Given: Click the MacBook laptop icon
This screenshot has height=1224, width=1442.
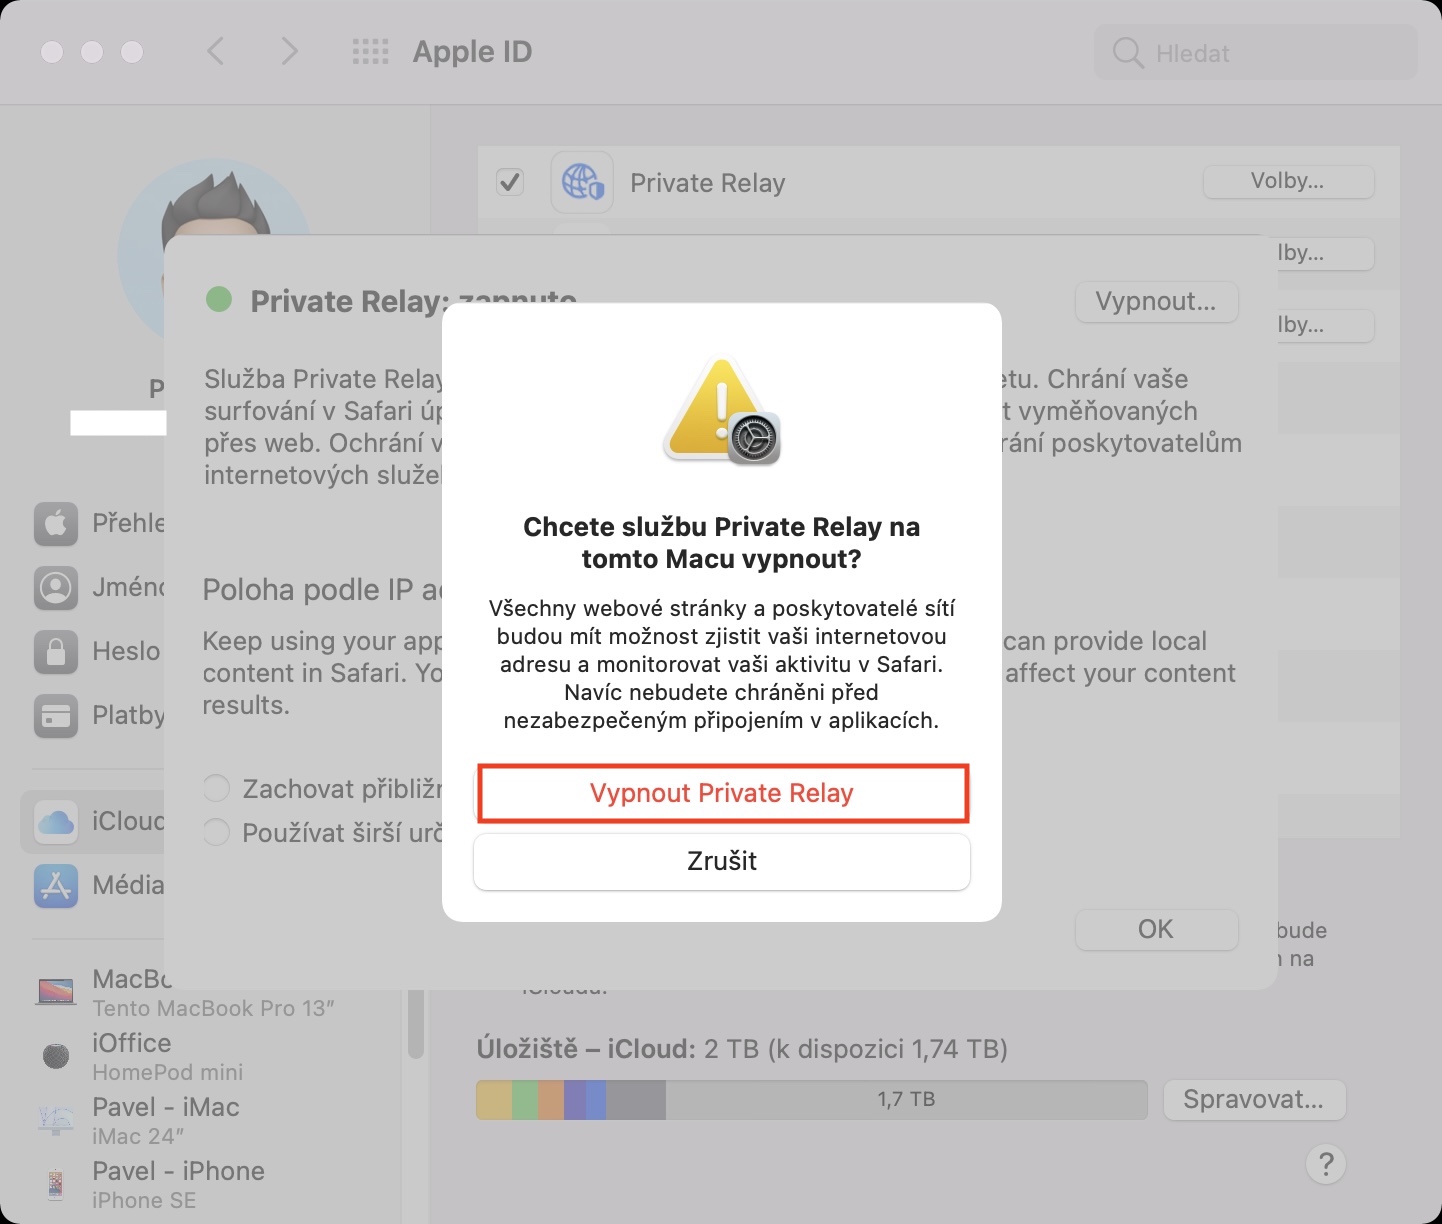Looking at the screenshot, I should [x=56, y=992].
